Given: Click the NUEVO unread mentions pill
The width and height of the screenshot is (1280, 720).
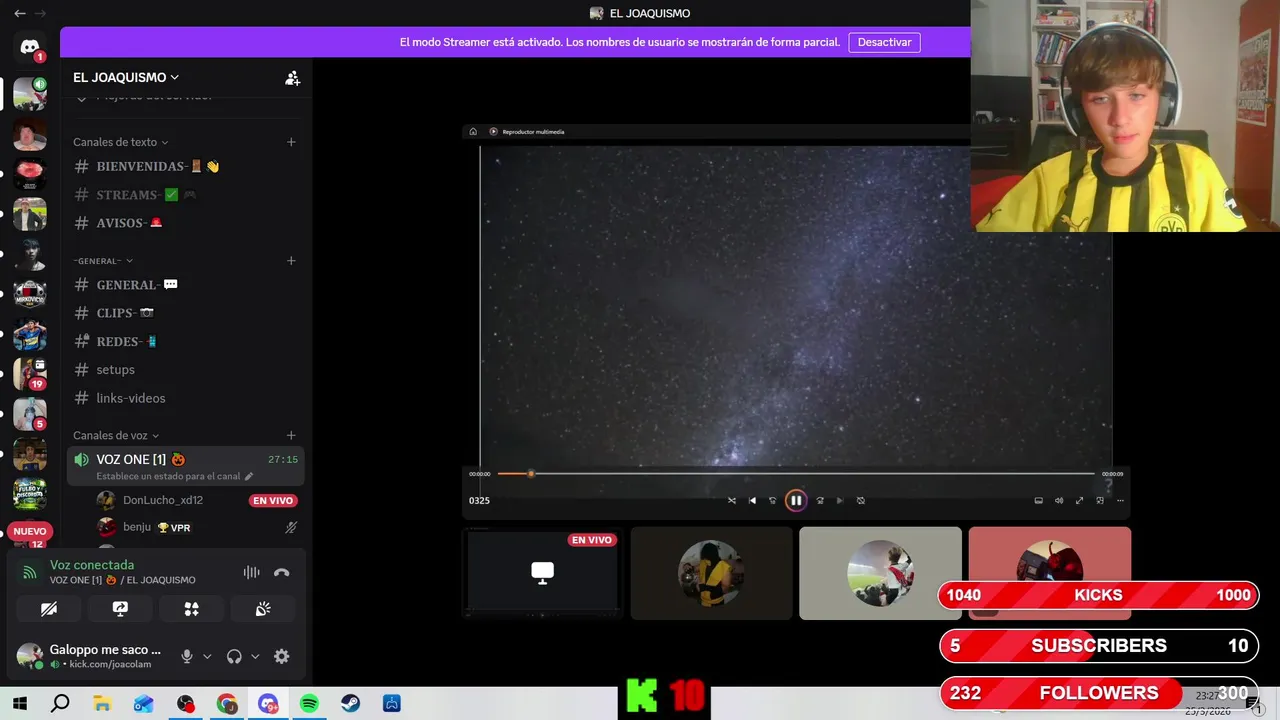Looking at the screenshot, I should coord(30,532).
